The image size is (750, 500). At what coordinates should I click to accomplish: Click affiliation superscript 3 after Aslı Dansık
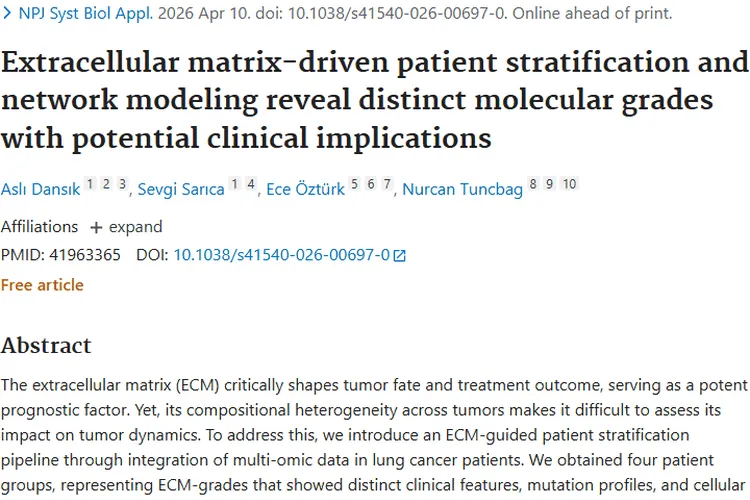[x=122, y=184]
